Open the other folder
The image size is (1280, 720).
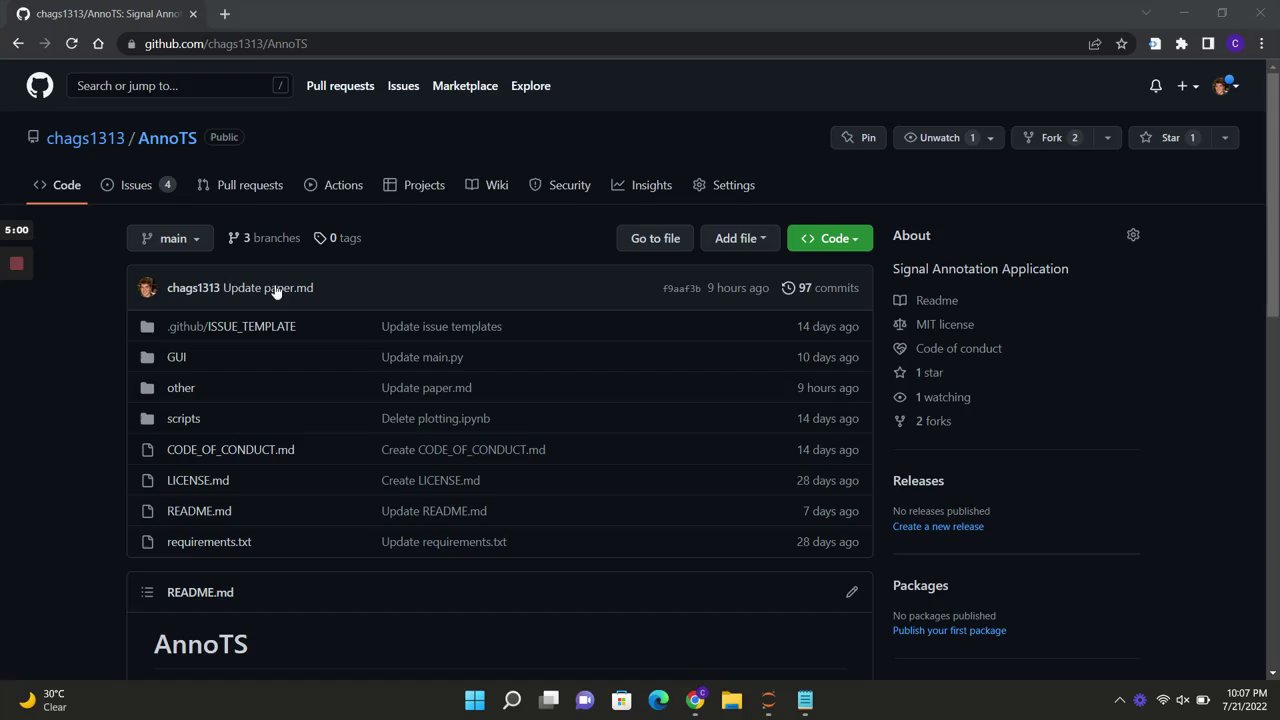pos(181,388)
